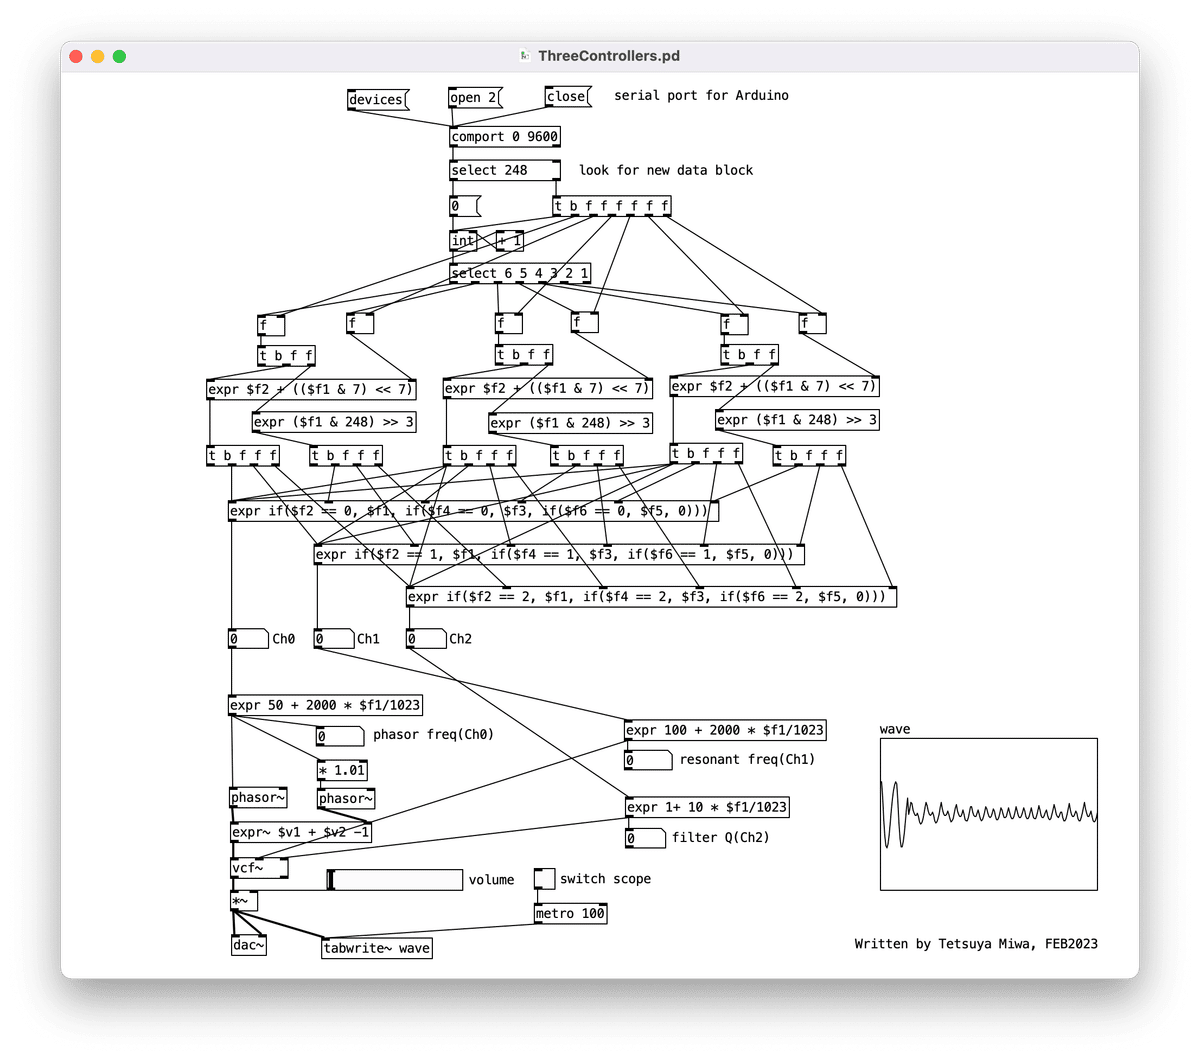Click the resonant freq(Ch1) number box
Viewport: 1200px width, 1059px height.
click(x=648, y=760)
